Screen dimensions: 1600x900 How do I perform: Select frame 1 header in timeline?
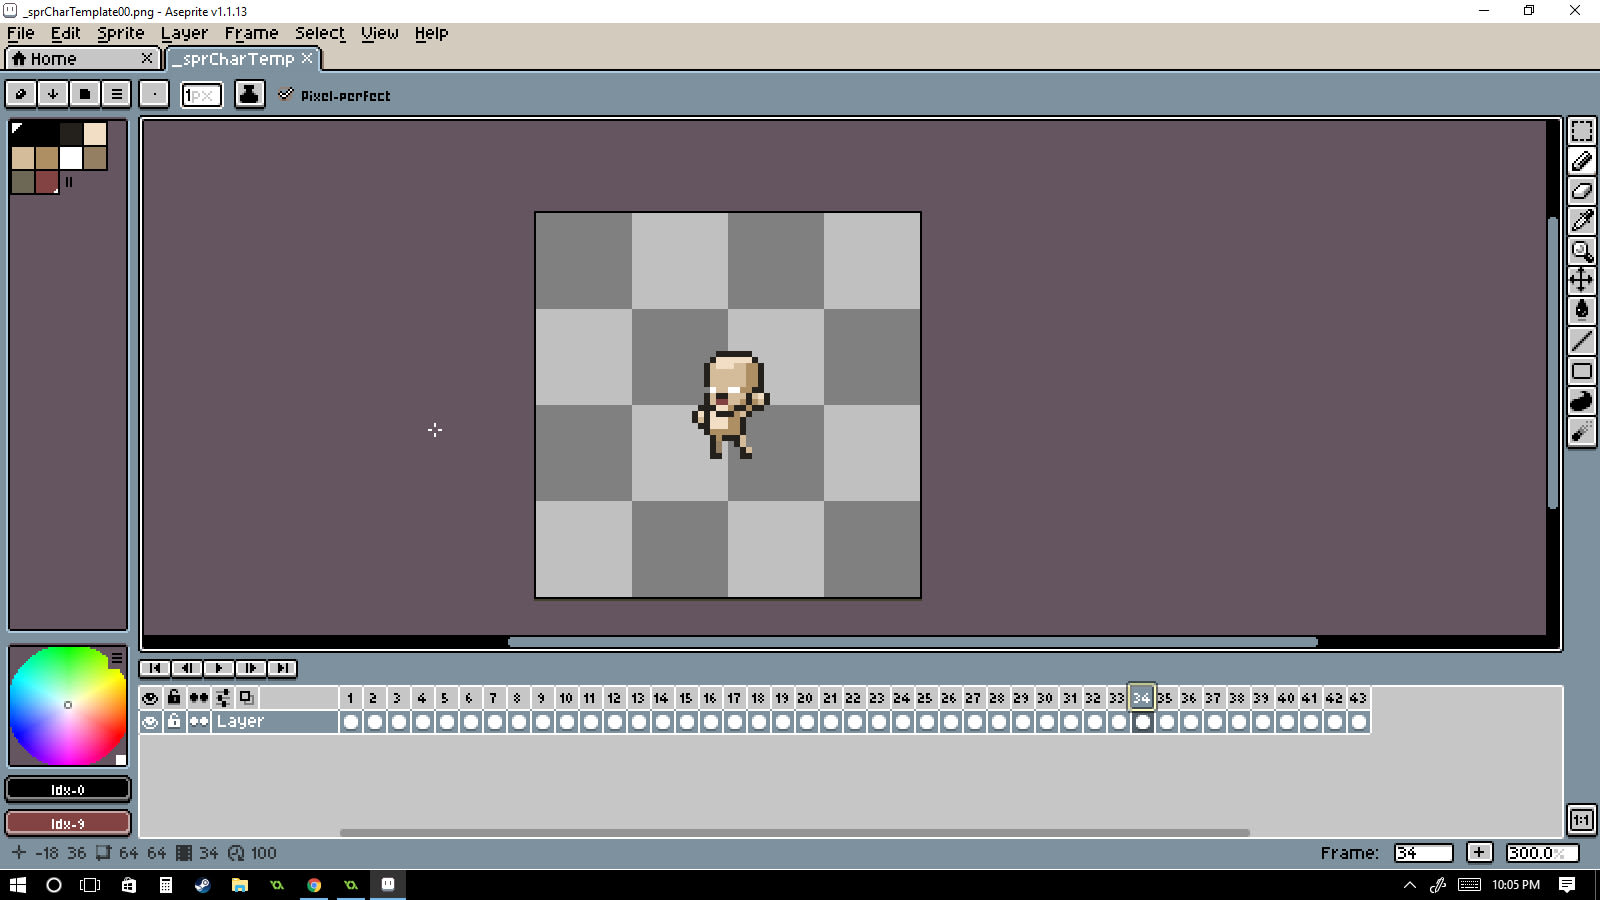pyautogui.click(x=350, y=698)
